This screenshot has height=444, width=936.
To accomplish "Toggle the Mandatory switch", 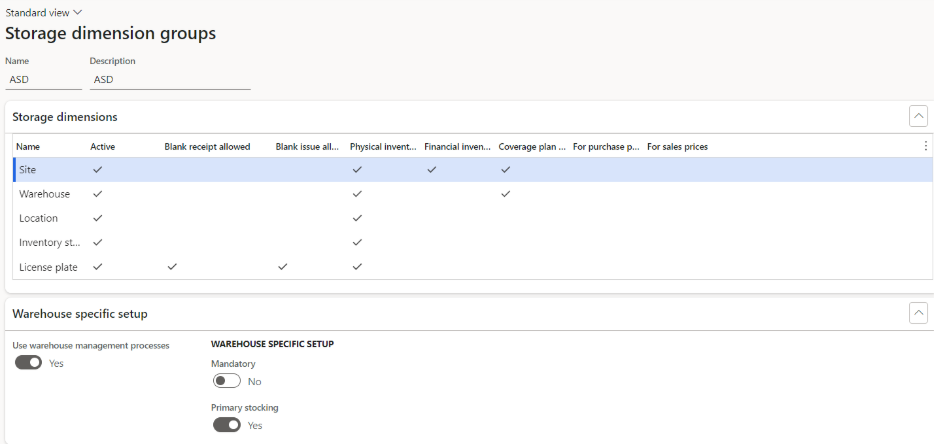I will pyautogui.click(x=227, y=381).
